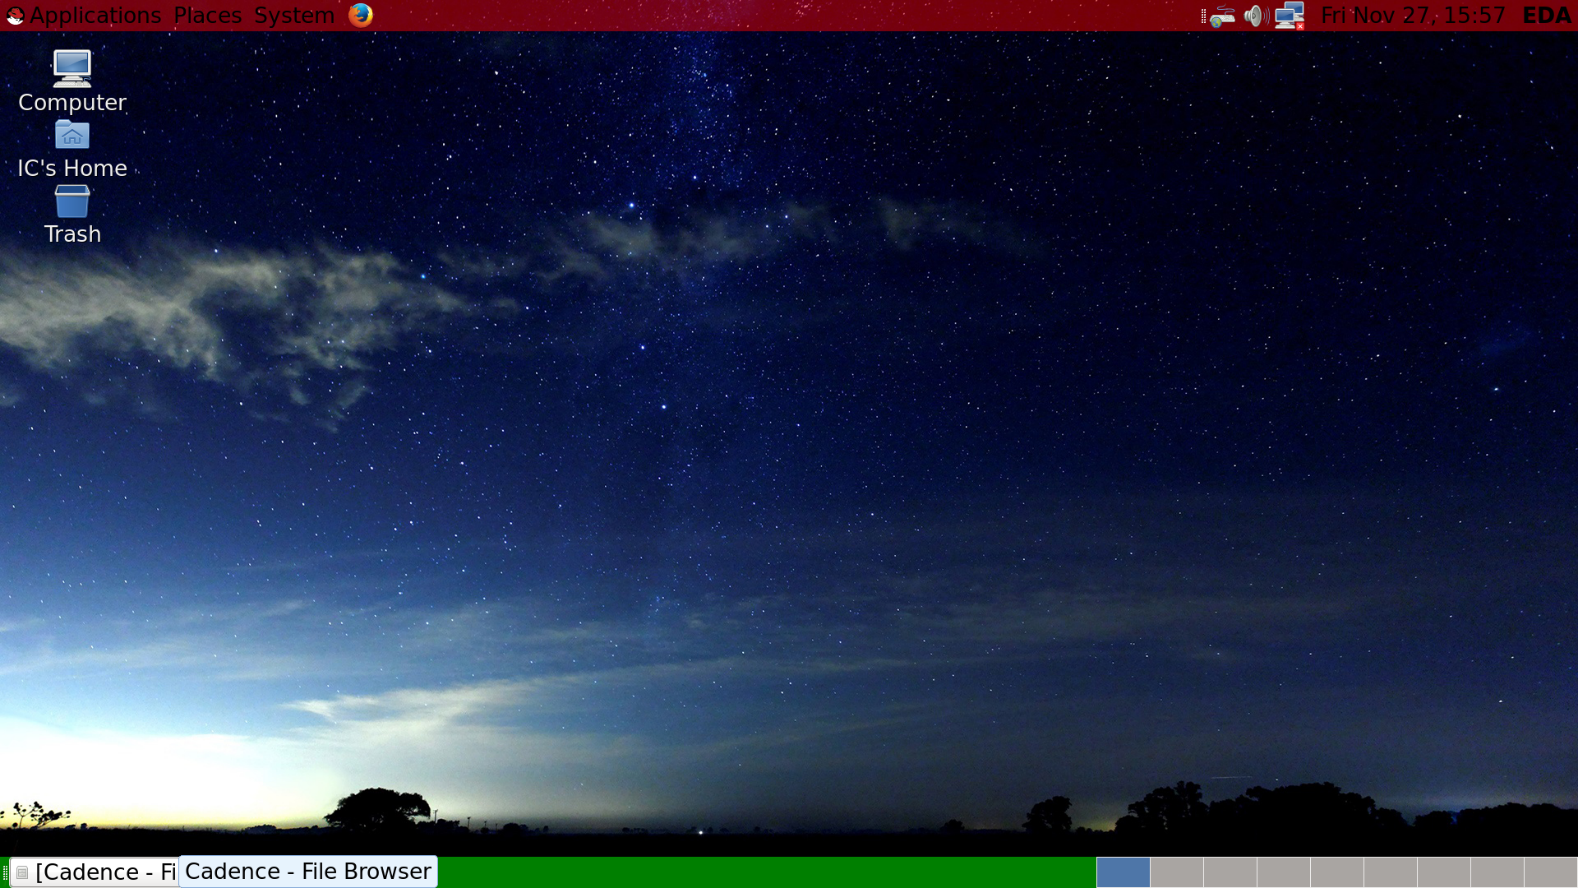Open the Places menu

point(207,16)
